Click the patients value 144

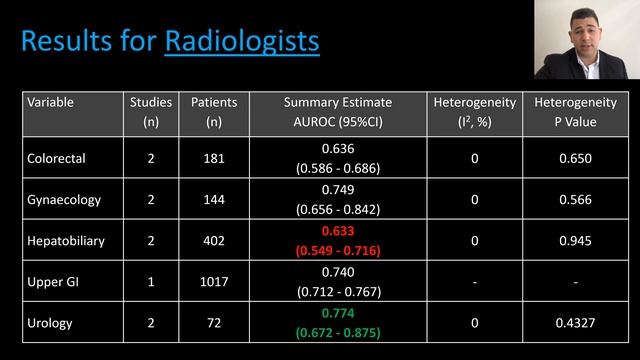214,200
